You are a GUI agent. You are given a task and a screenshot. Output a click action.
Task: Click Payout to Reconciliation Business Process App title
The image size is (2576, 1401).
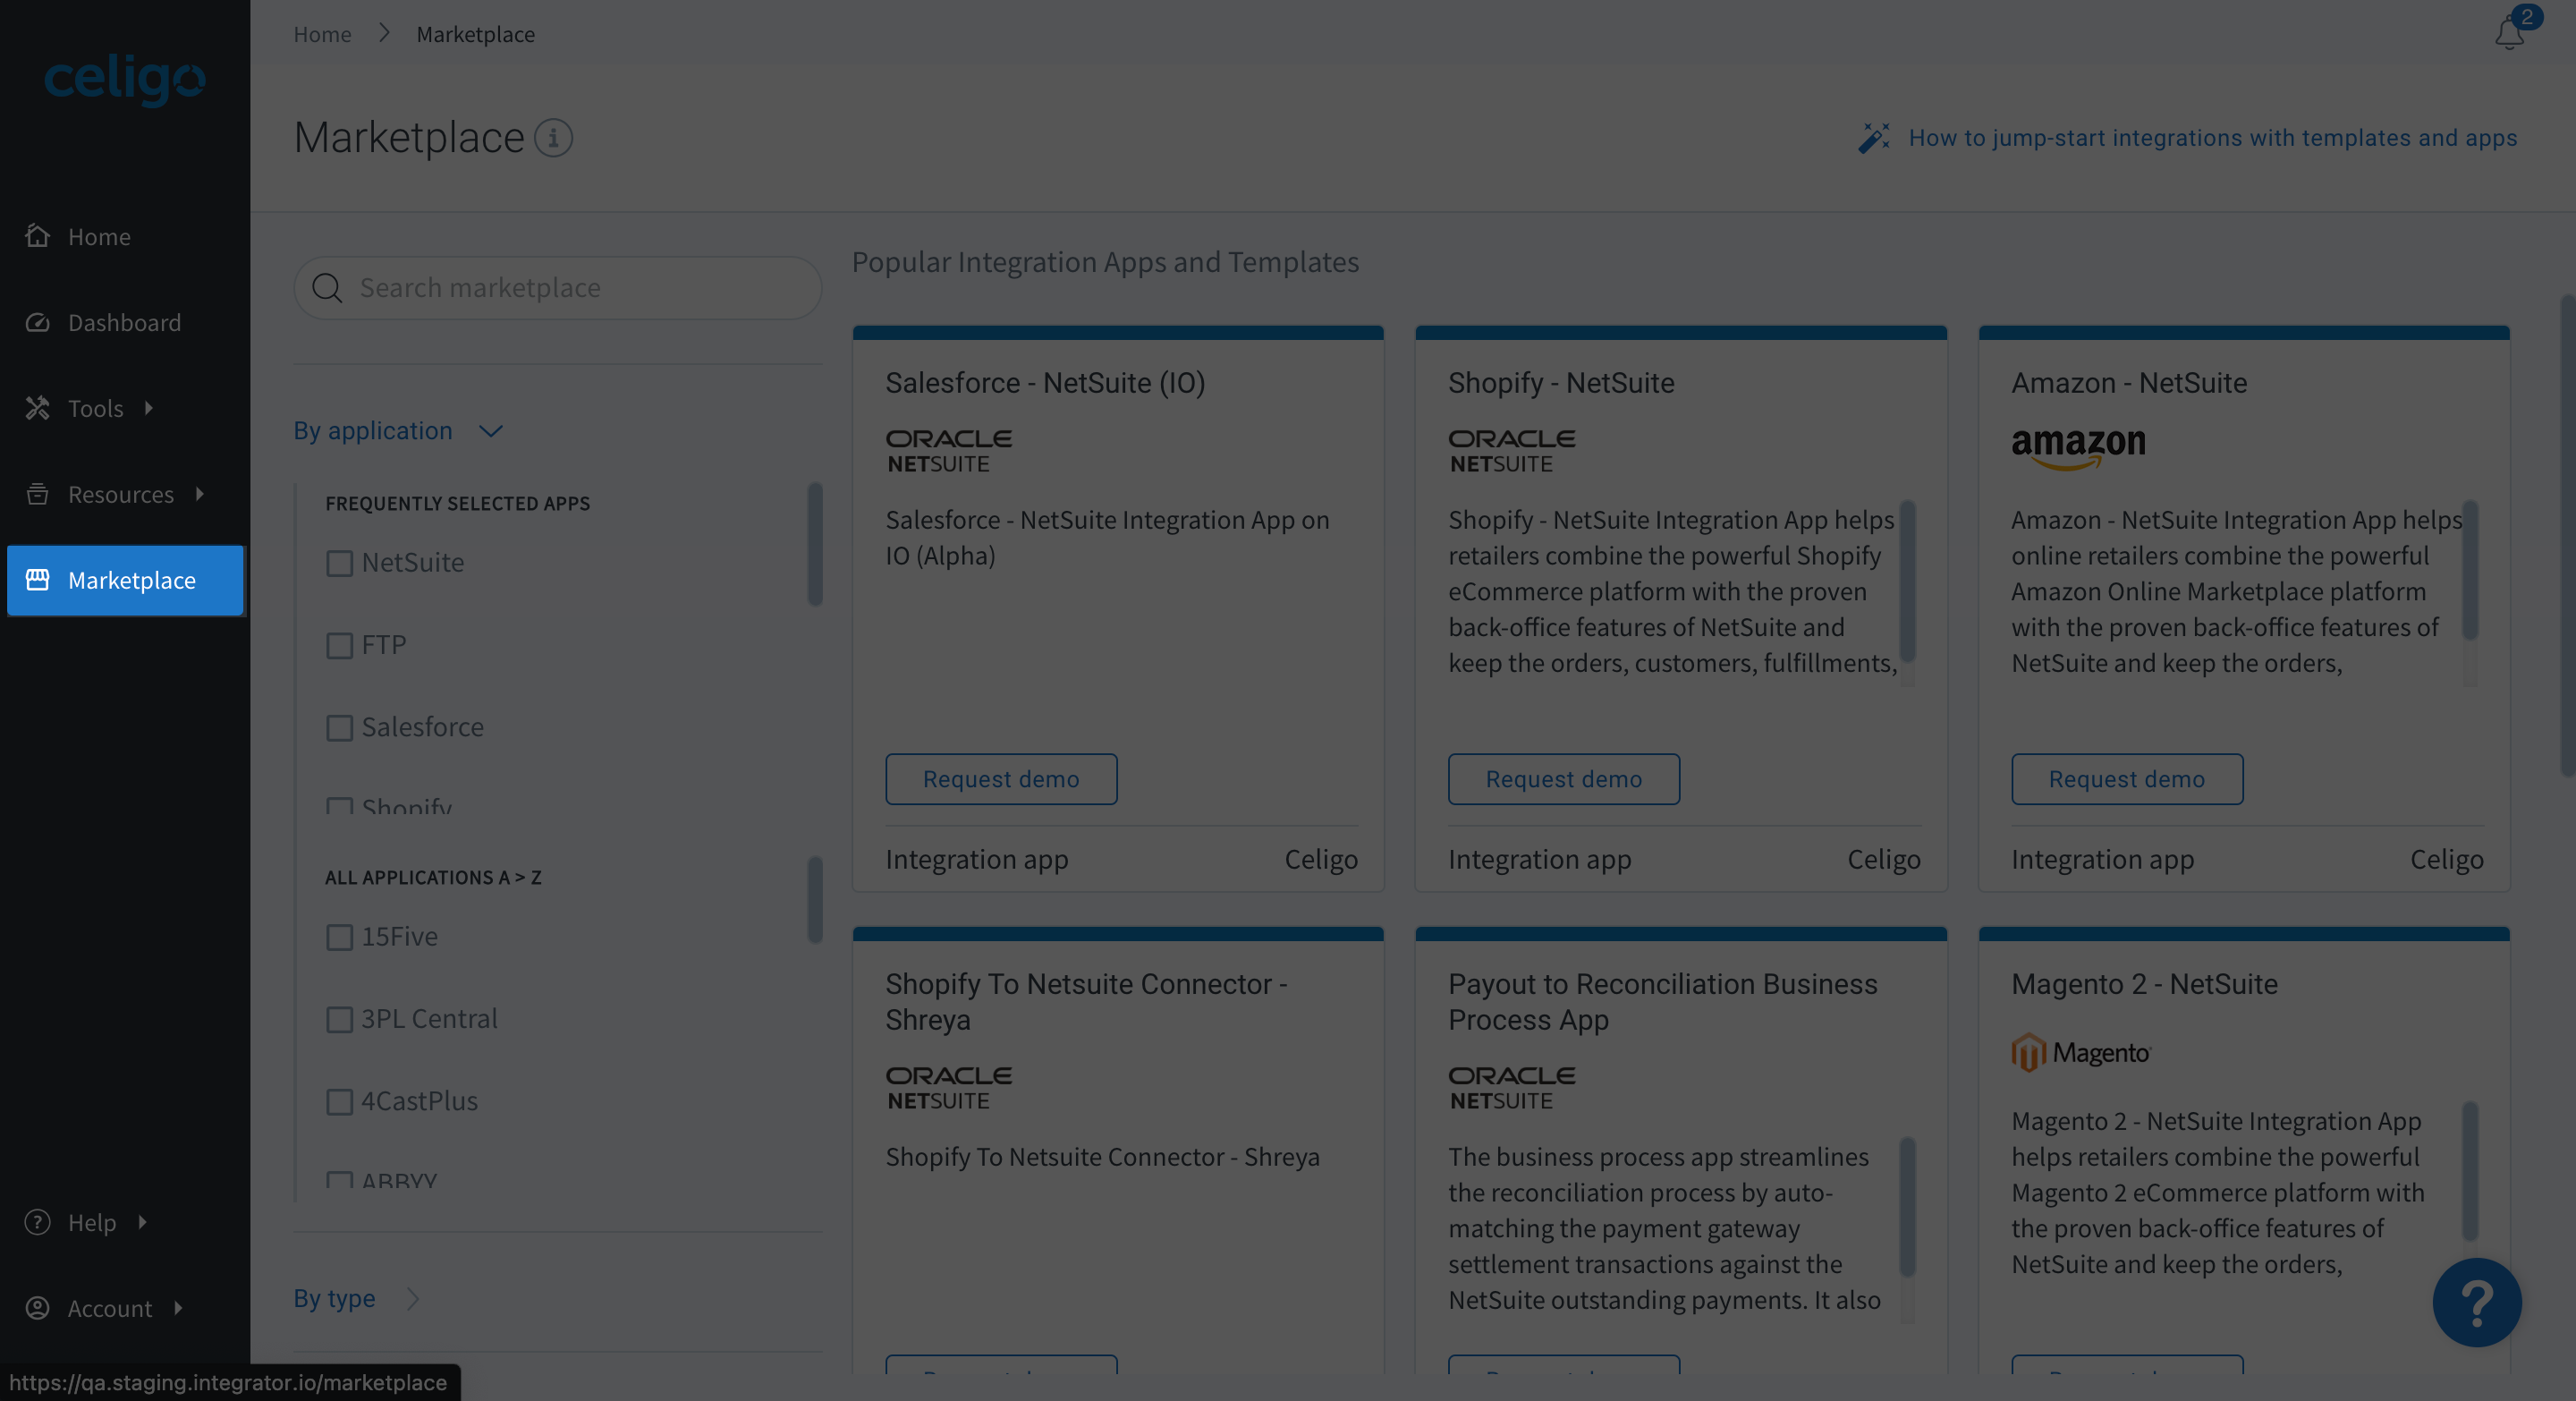point(1663,1002)
